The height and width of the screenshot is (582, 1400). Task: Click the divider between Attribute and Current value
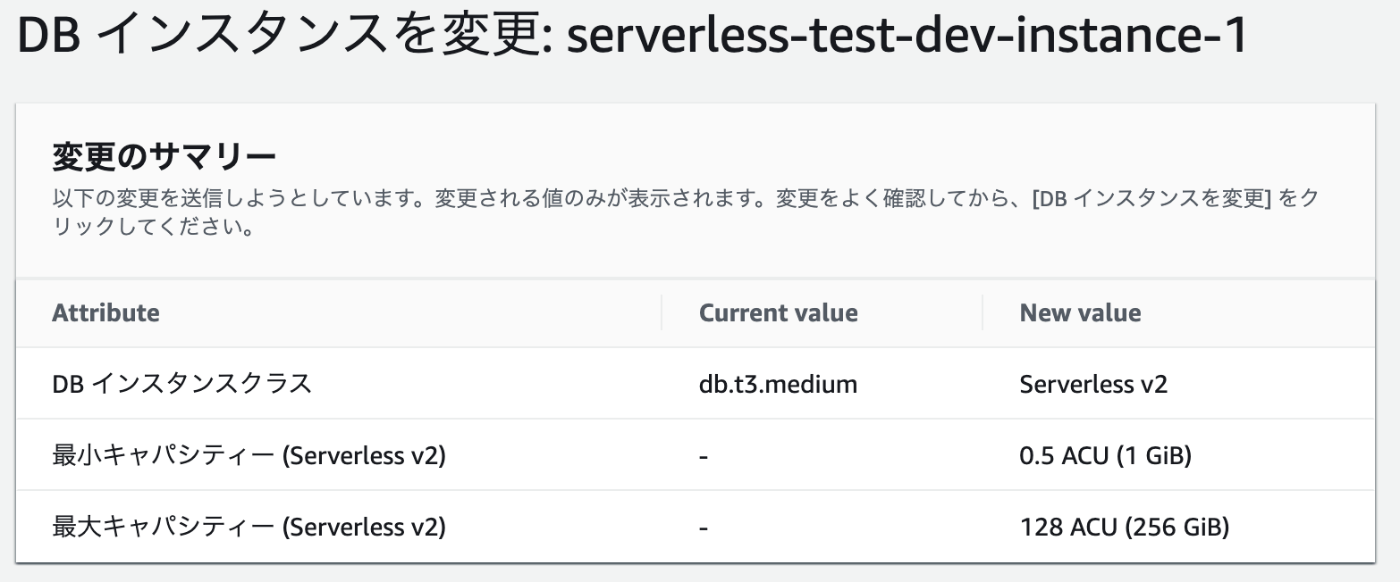click(x=661, y=312)
